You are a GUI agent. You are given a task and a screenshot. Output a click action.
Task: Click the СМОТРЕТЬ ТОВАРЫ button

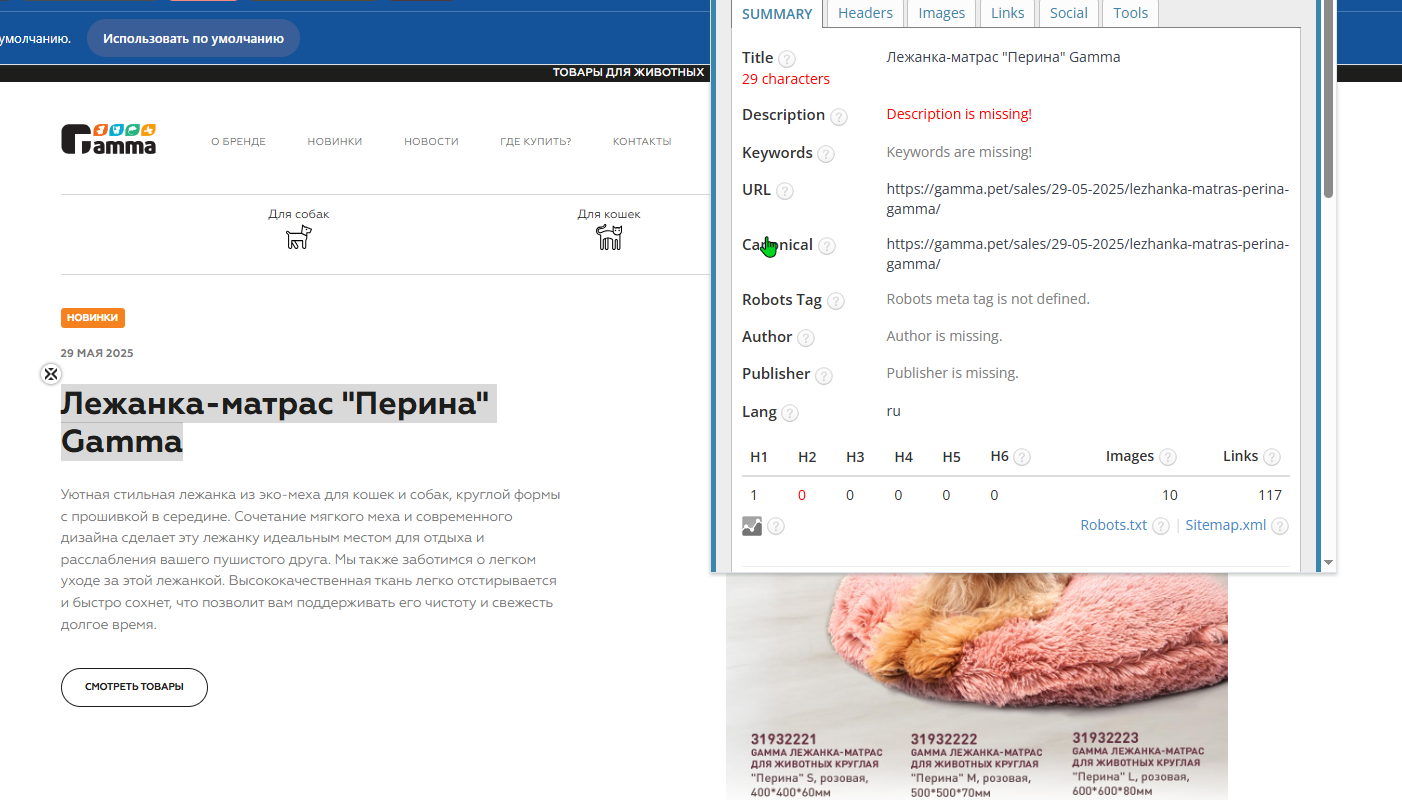click(x=134, y=687)
